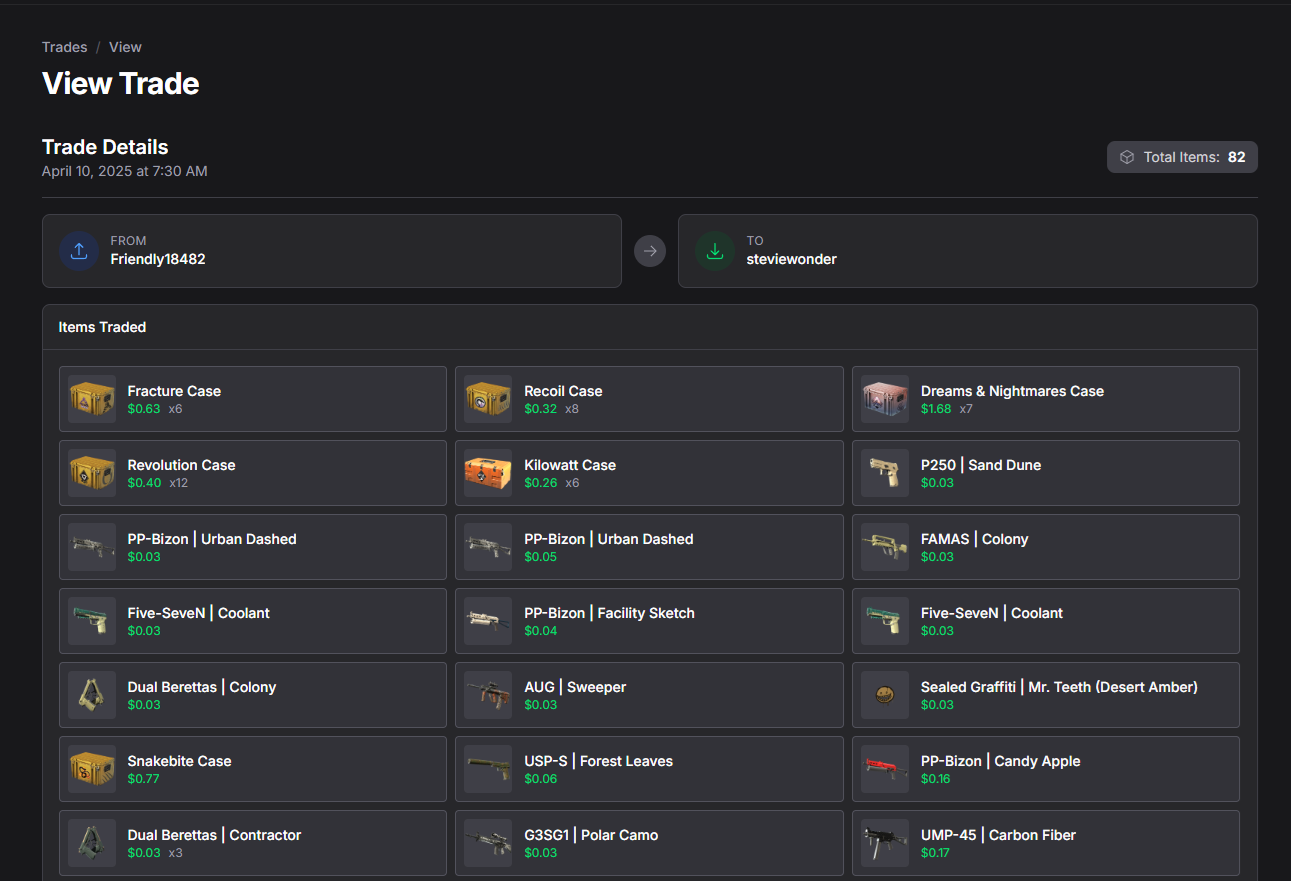Click the Total Items 82 badge
Viewport: 1291px width, 881px height.
point(1182,157)
